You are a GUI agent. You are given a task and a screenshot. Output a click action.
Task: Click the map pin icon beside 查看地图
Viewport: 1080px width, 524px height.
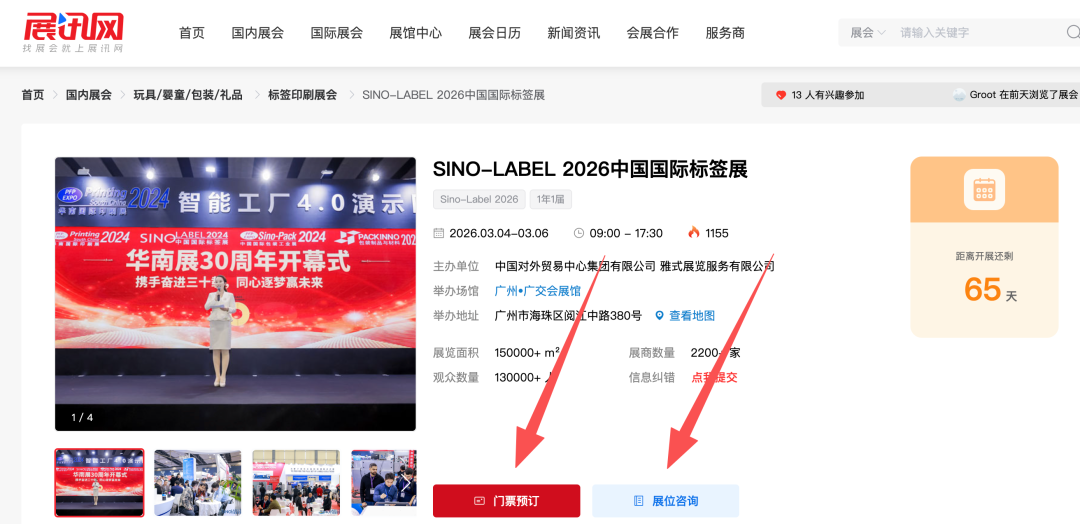pyautogui.click(x=659, y=316)
